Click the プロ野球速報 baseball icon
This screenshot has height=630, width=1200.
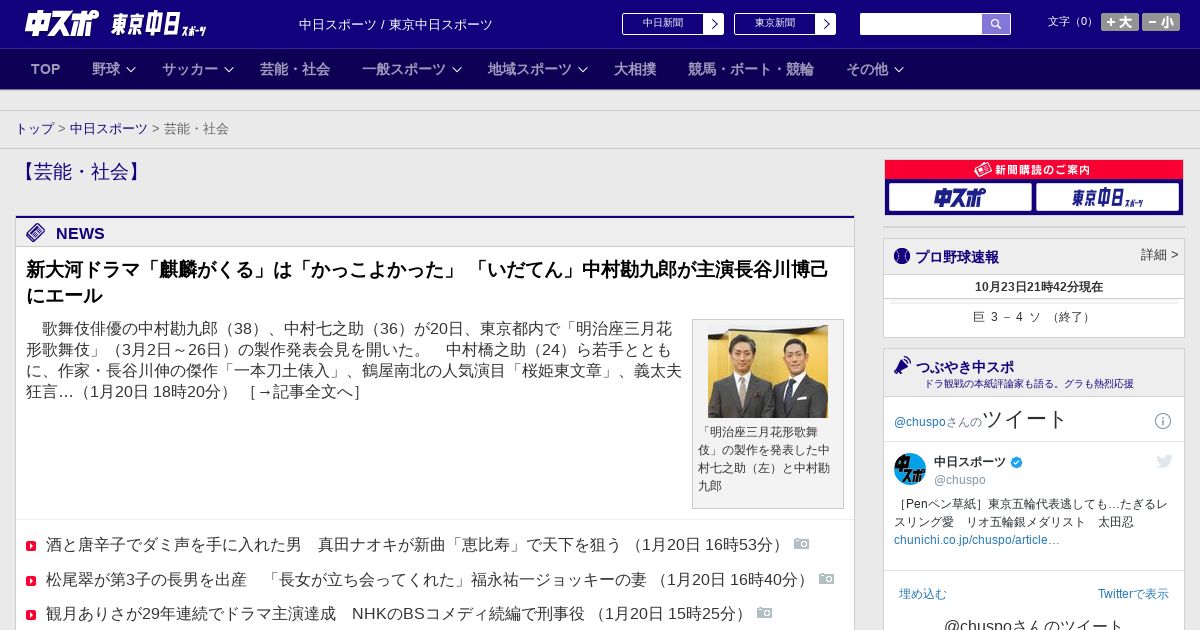click(x=902, y=256)
